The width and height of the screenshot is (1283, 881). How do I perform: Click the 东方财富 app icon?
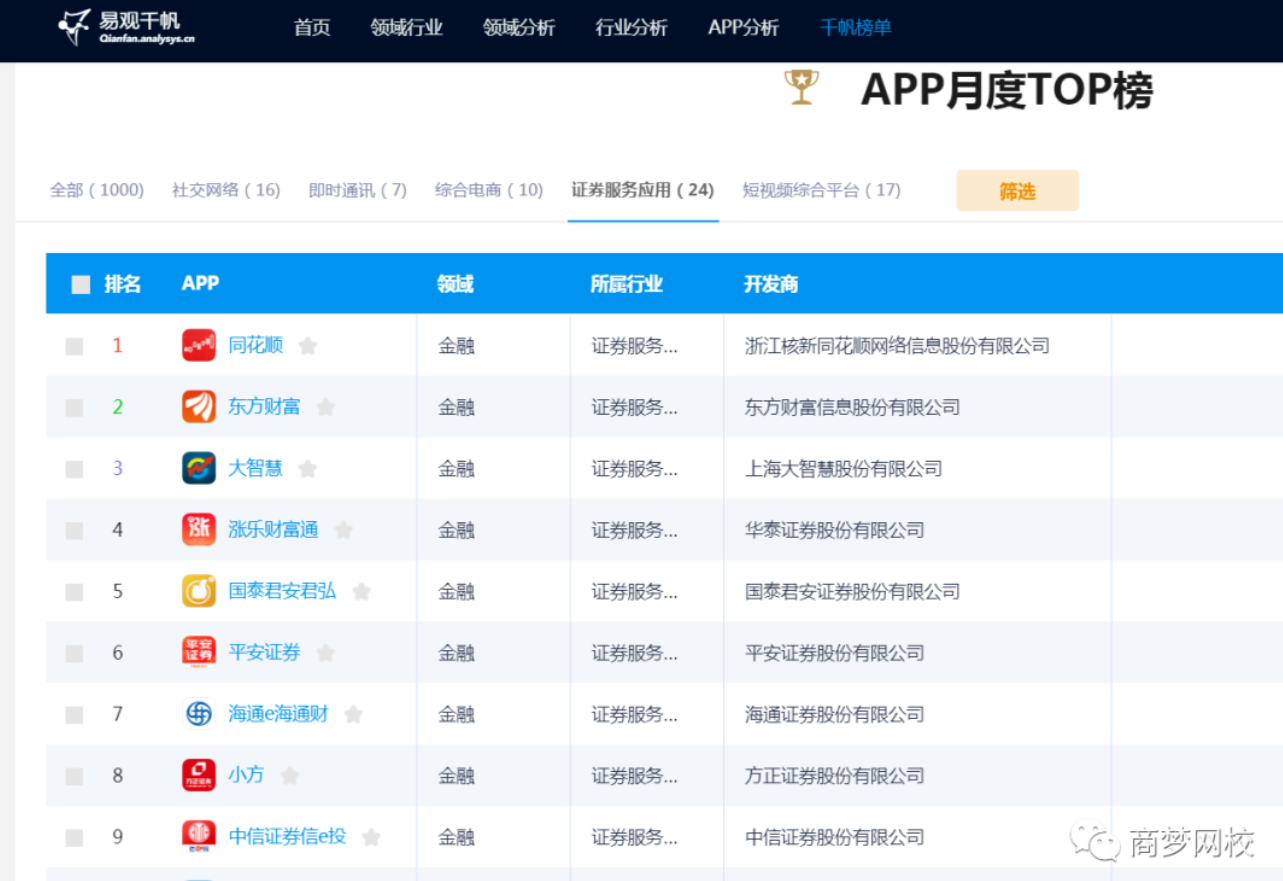pos(199,407)
